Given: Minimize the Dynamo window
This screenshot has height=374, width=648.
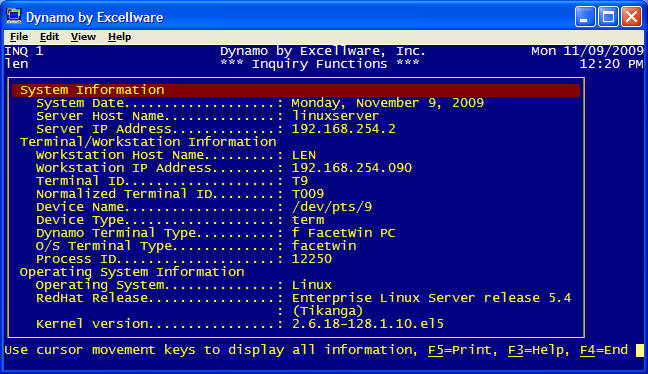Looking at the screenshot, I should point(585,17).
